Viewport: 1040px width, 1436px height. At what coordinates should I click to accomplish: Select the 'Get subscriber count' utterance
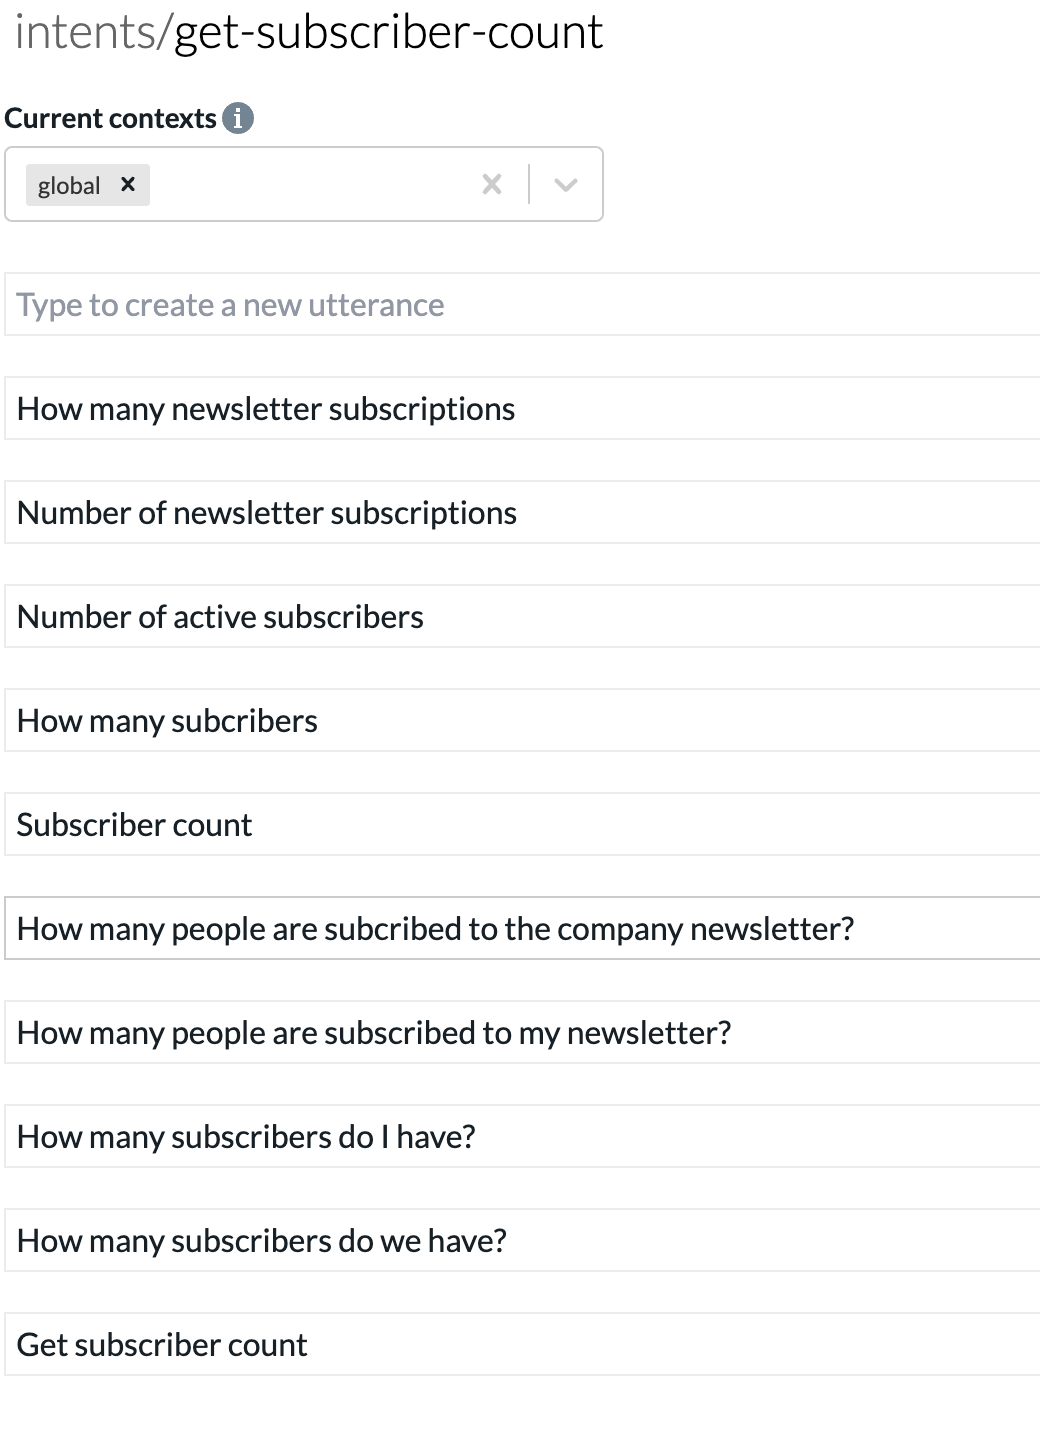(522, 1344)
